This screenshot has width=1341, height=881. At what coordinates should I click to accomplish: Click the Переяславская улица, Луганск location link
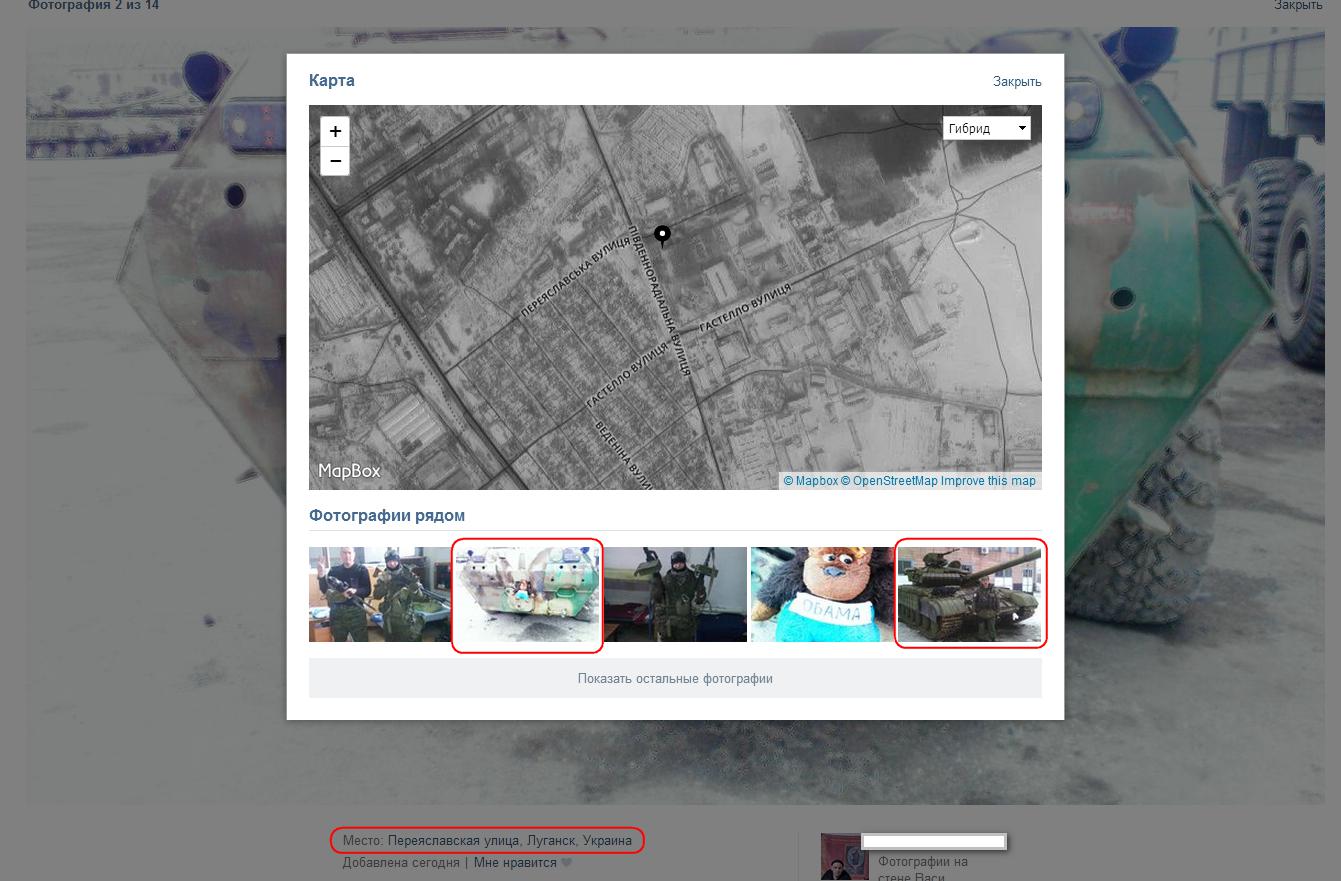[x=509, y=841]
